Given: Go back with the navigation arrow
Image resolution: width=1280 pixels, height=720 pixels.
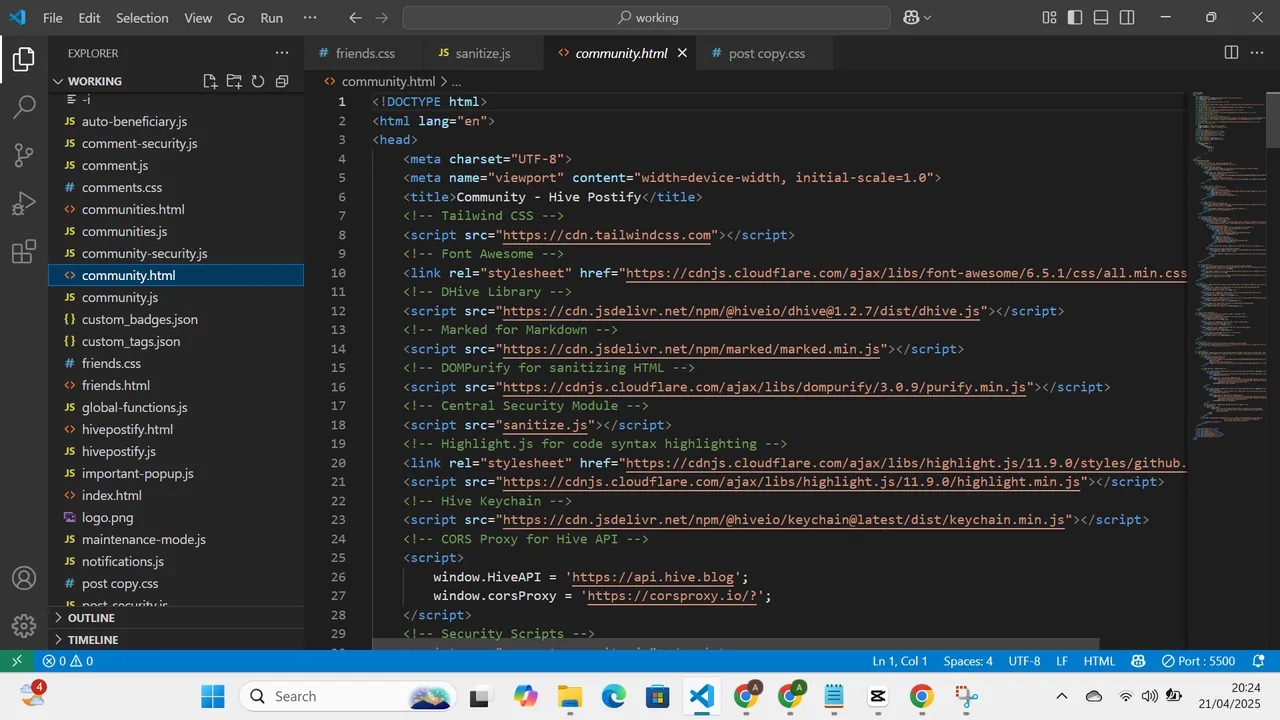Looking at the screenshot, I should point(356,17).
